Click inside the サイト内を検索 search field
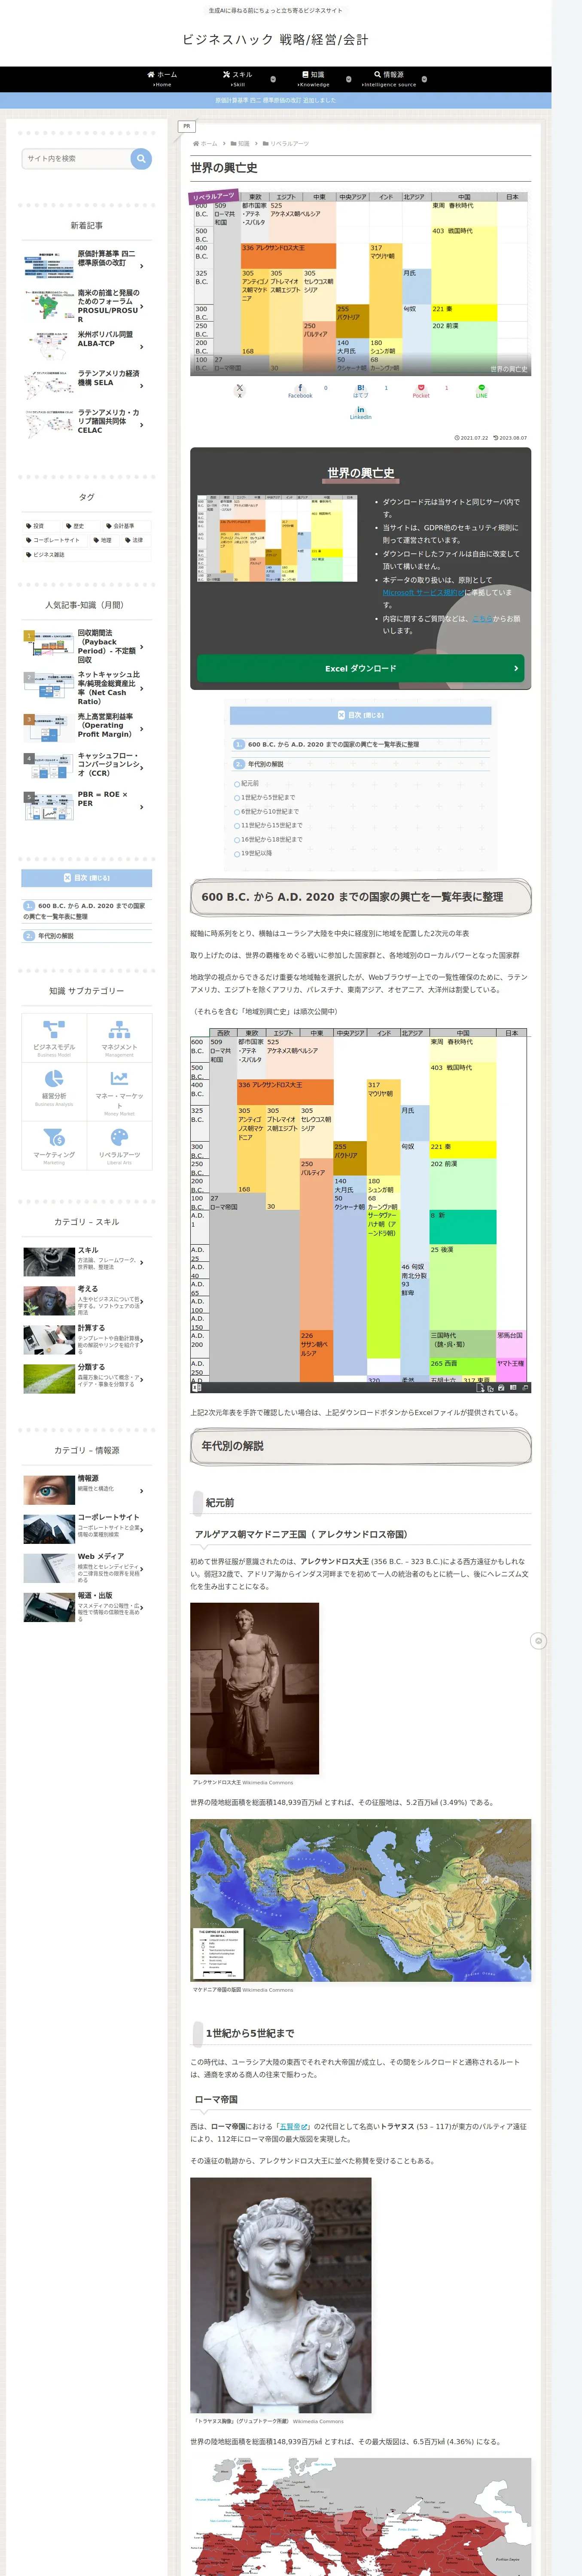 76,158
